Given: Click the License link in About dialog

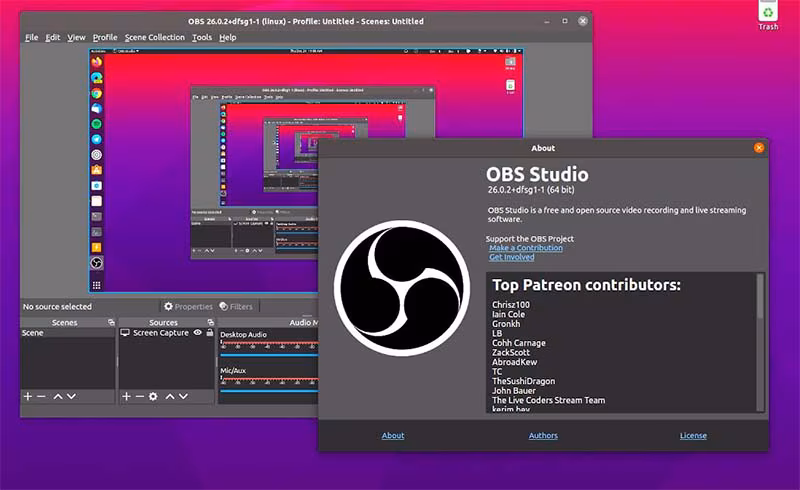Looking at the screenshot, I should coord(693,435).
